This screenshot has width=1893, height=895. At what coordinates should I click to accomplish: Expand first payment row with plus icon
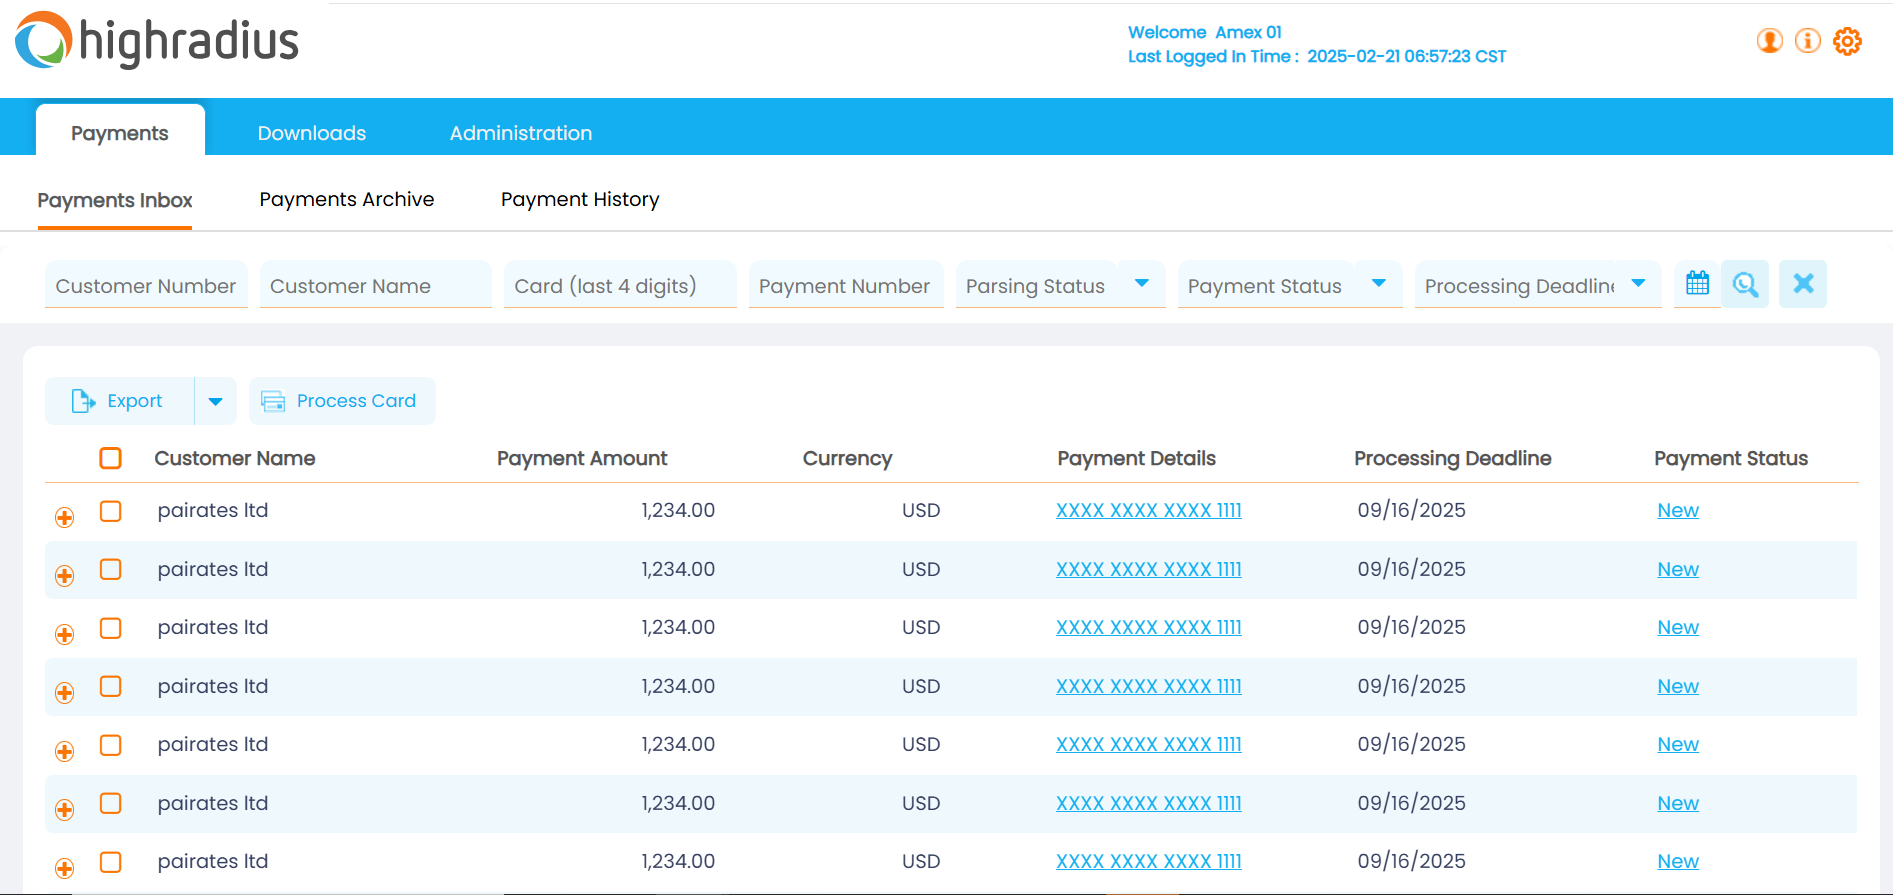pos(65,517)
